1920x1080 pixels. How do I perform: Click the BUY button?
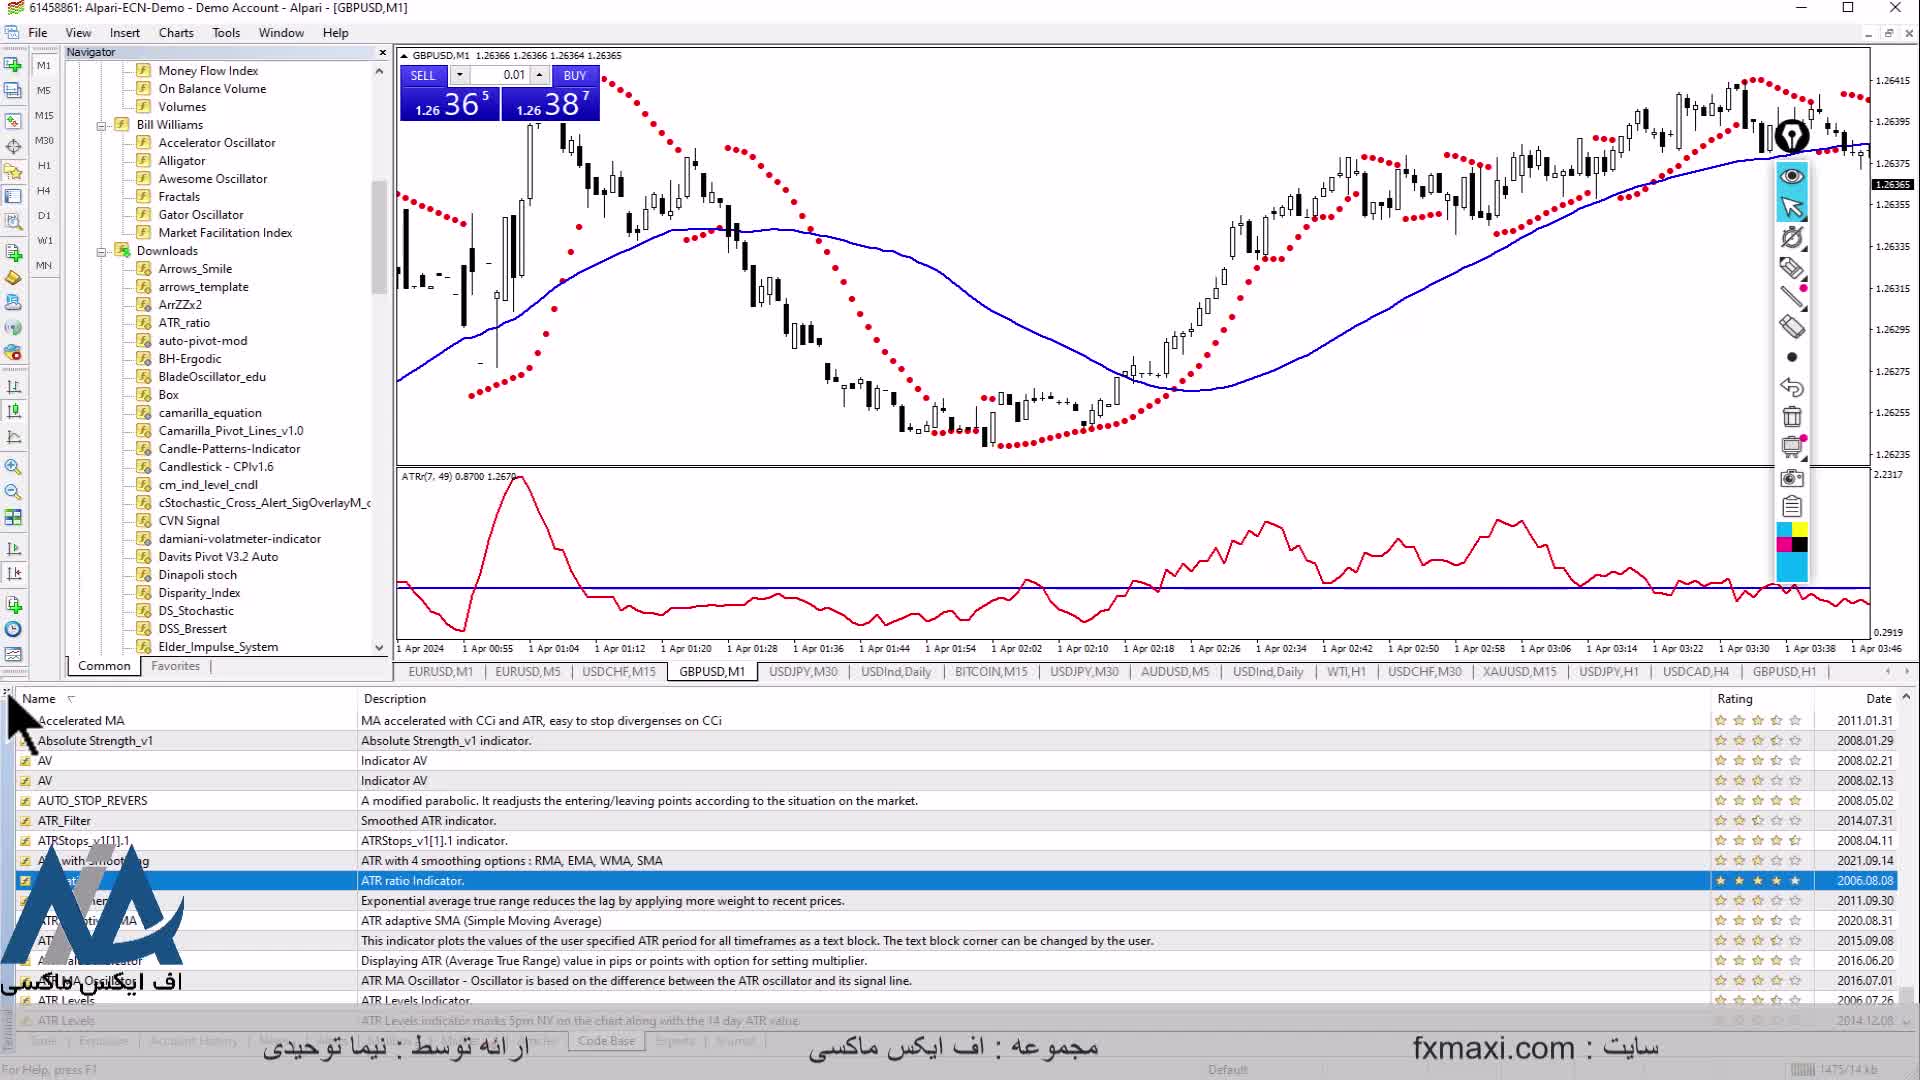(574, 75)
